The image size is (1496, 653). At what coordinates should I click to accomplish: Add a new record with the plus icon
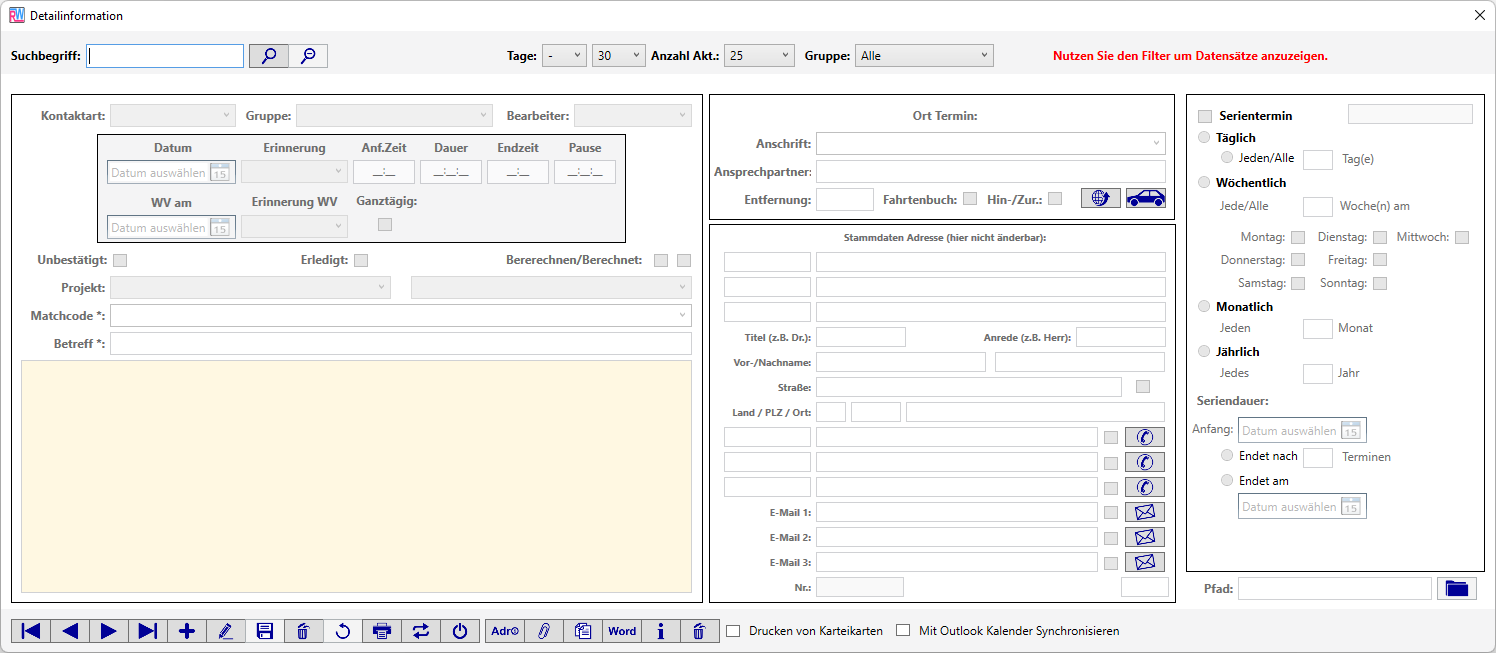(x=187, y=631)
